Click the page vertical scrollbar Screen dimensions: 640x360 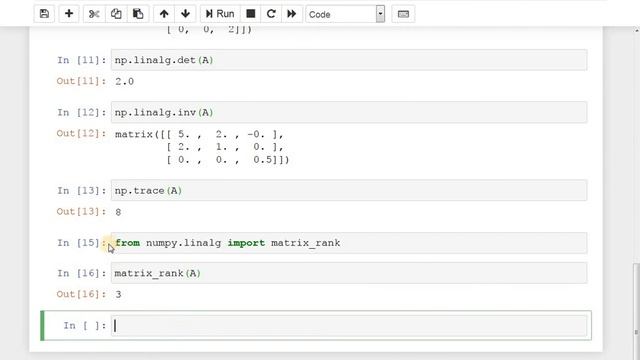point(636,310)
